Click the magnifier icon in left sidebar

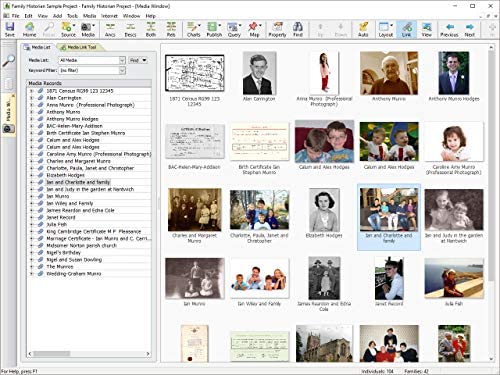click(9, 61)
